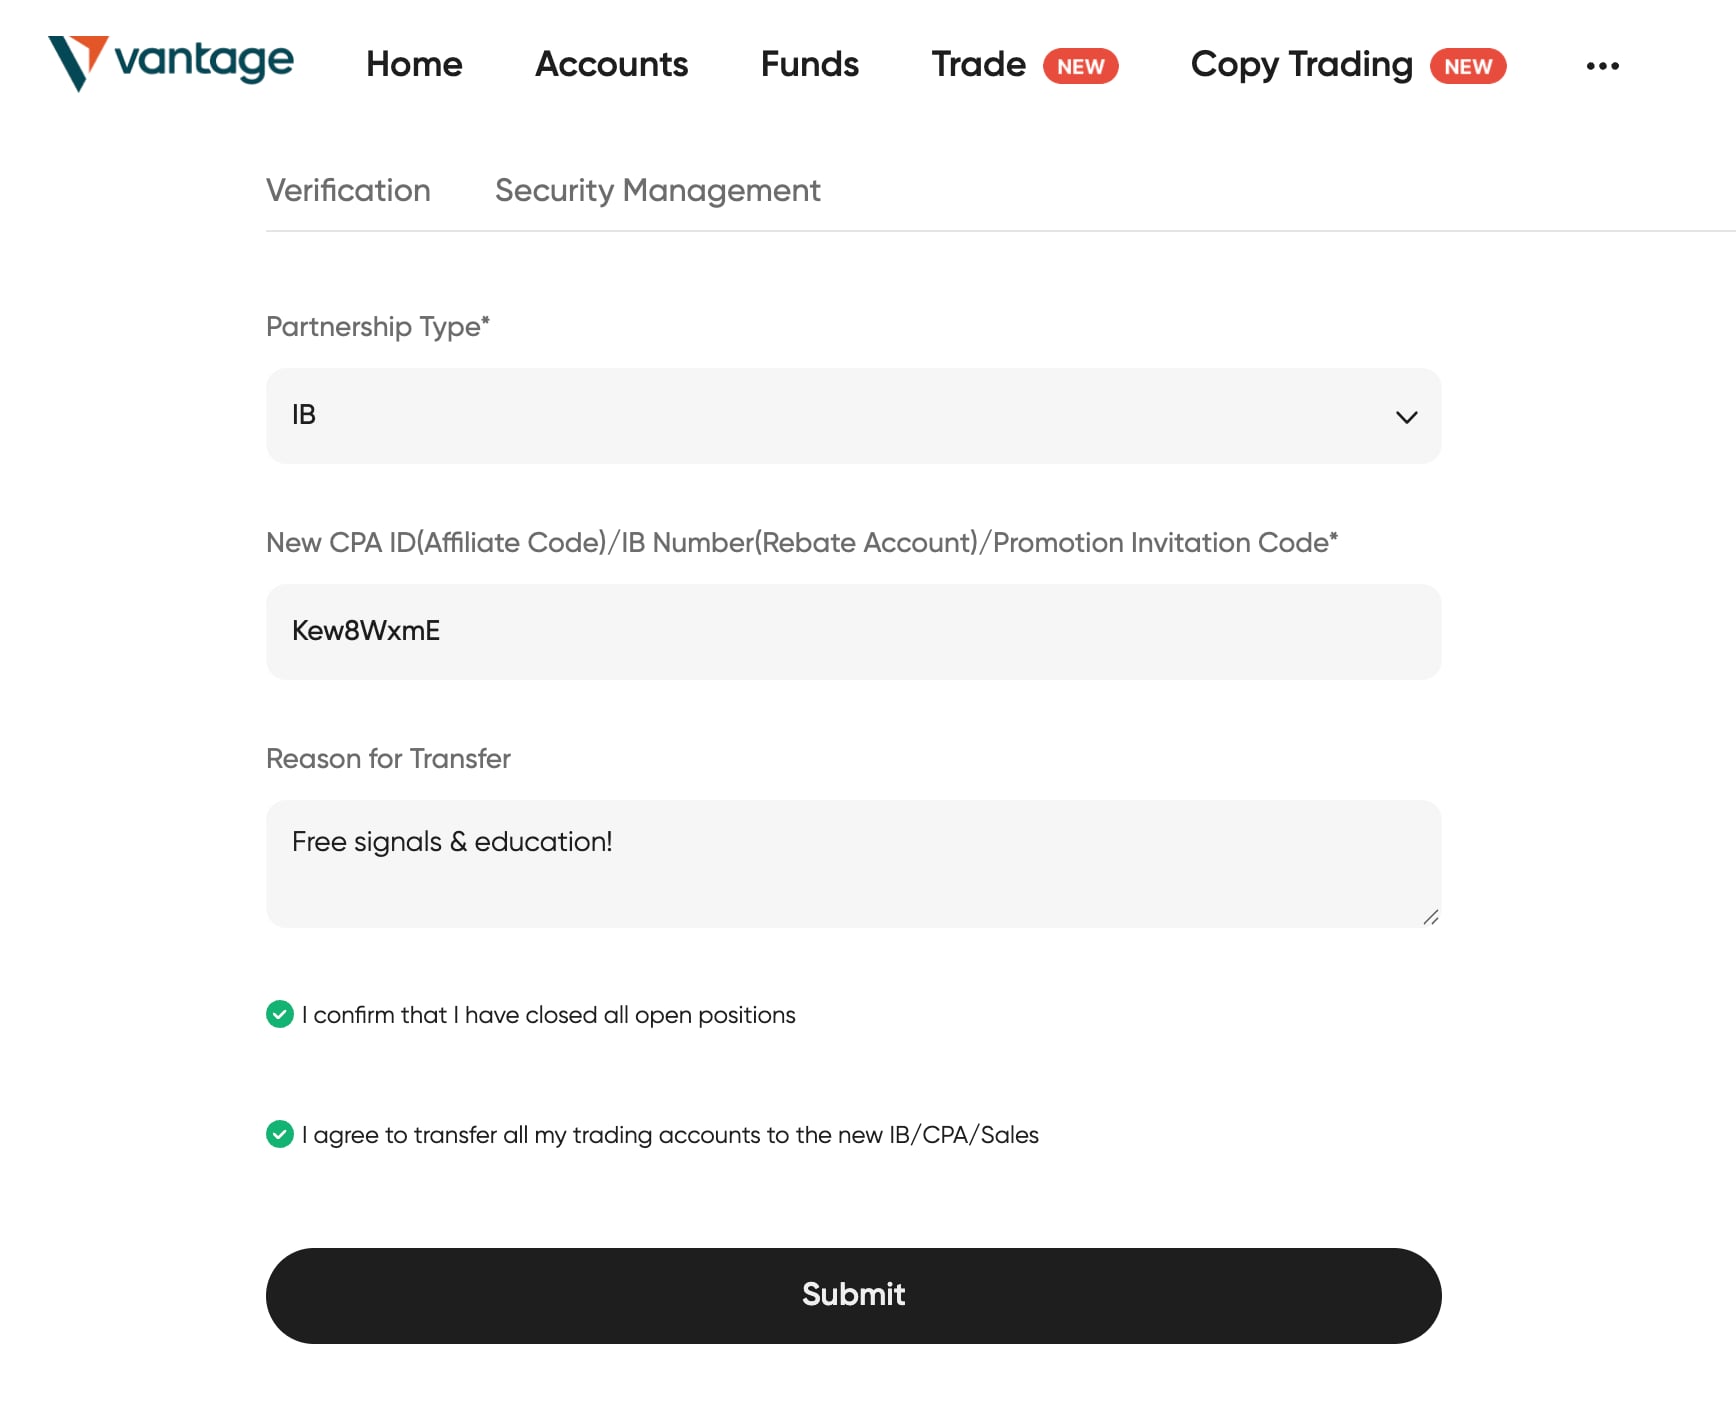
Task: Uncheck agree to transfer trading accounts
Action: pyautogui.click(x=280, y=1134)
